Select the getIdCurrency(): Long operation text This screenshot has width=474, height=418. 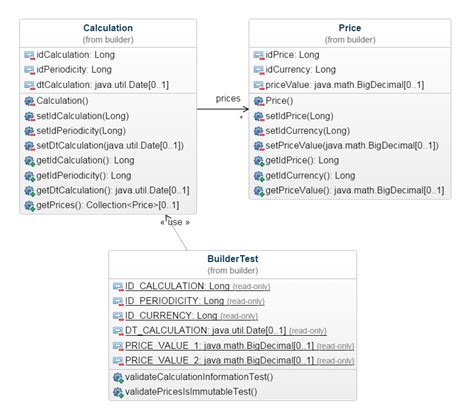(x=310, y=175)
